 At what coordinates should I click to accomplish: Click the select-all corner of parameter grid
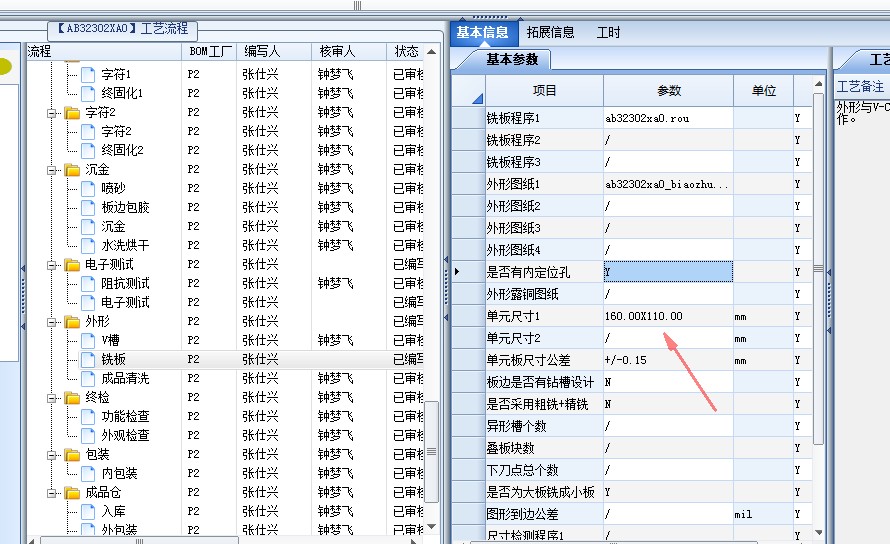[469, 91]
